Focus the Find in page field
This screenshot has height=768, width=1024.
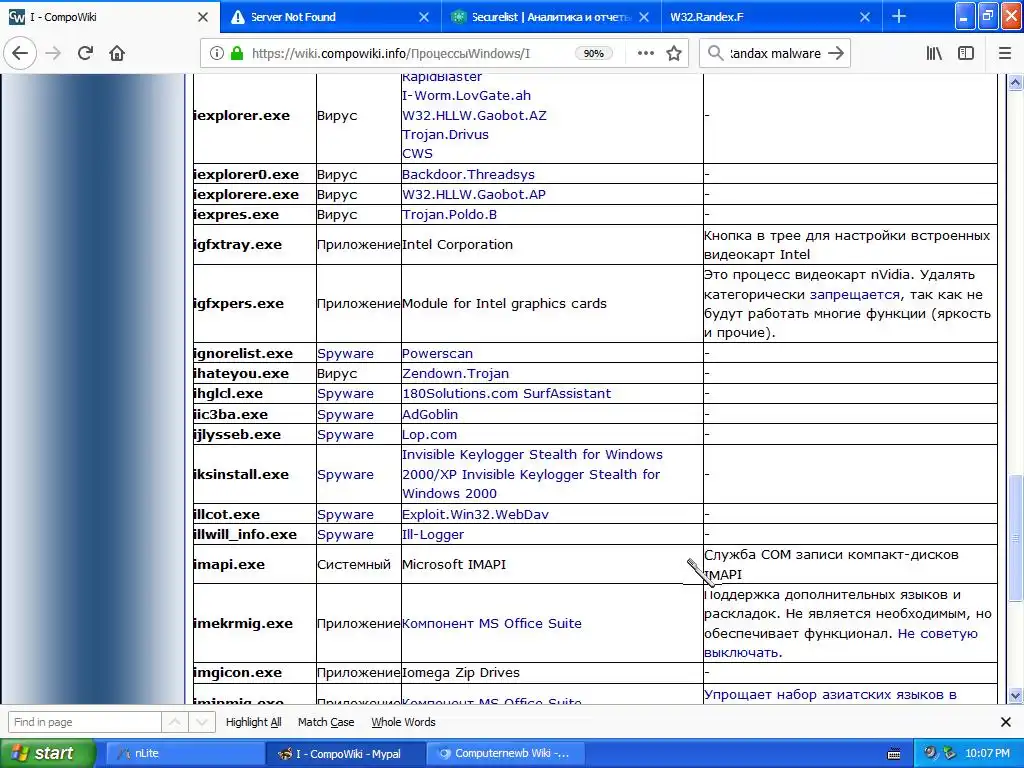pos(84,722)
